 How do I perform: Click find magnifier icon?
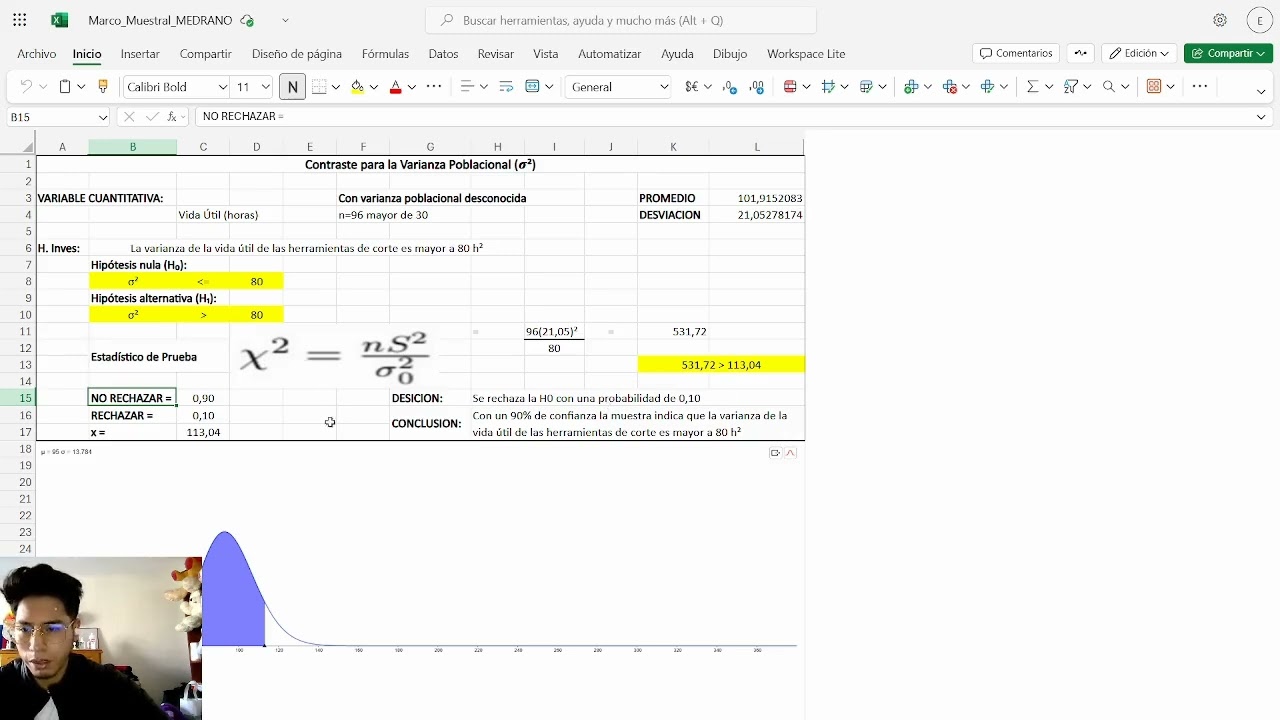(1108, 87)
